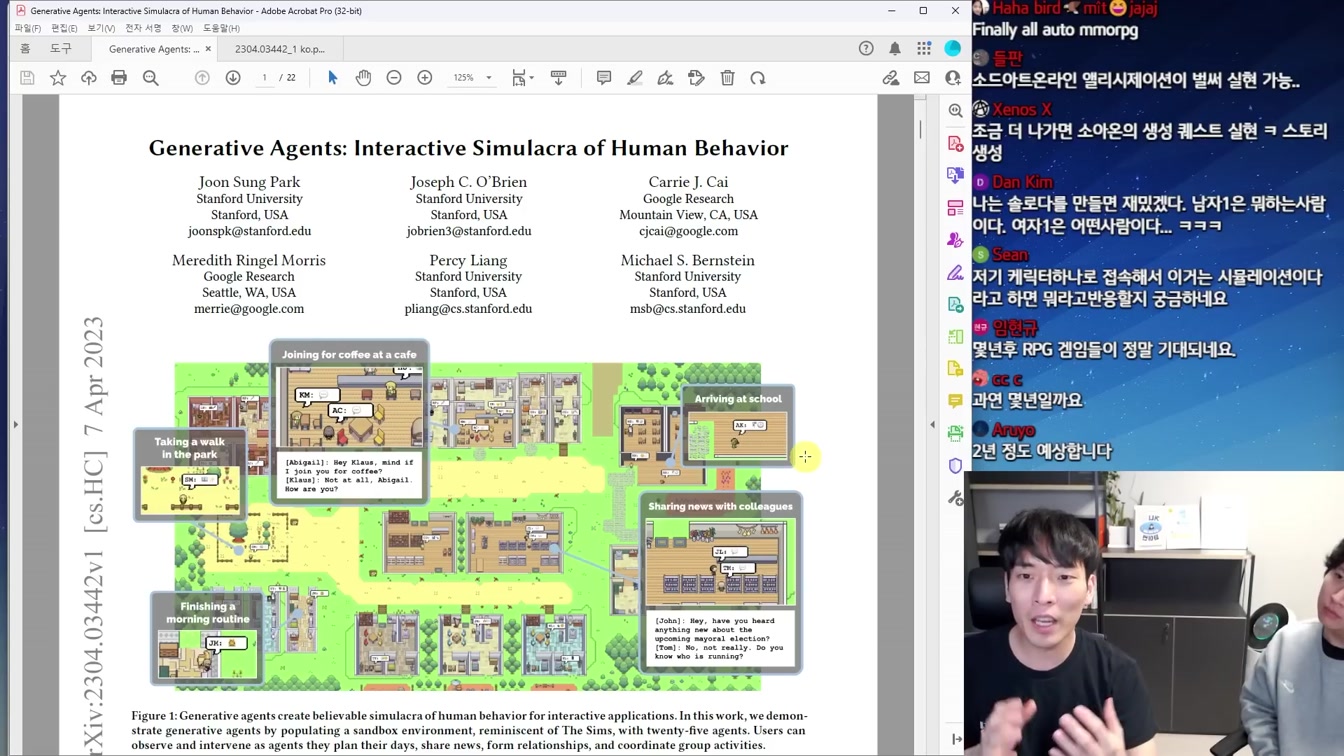This screenshot has width=1344, height=756.
Task: Click the Save file icon
Action: pos(27,78)
